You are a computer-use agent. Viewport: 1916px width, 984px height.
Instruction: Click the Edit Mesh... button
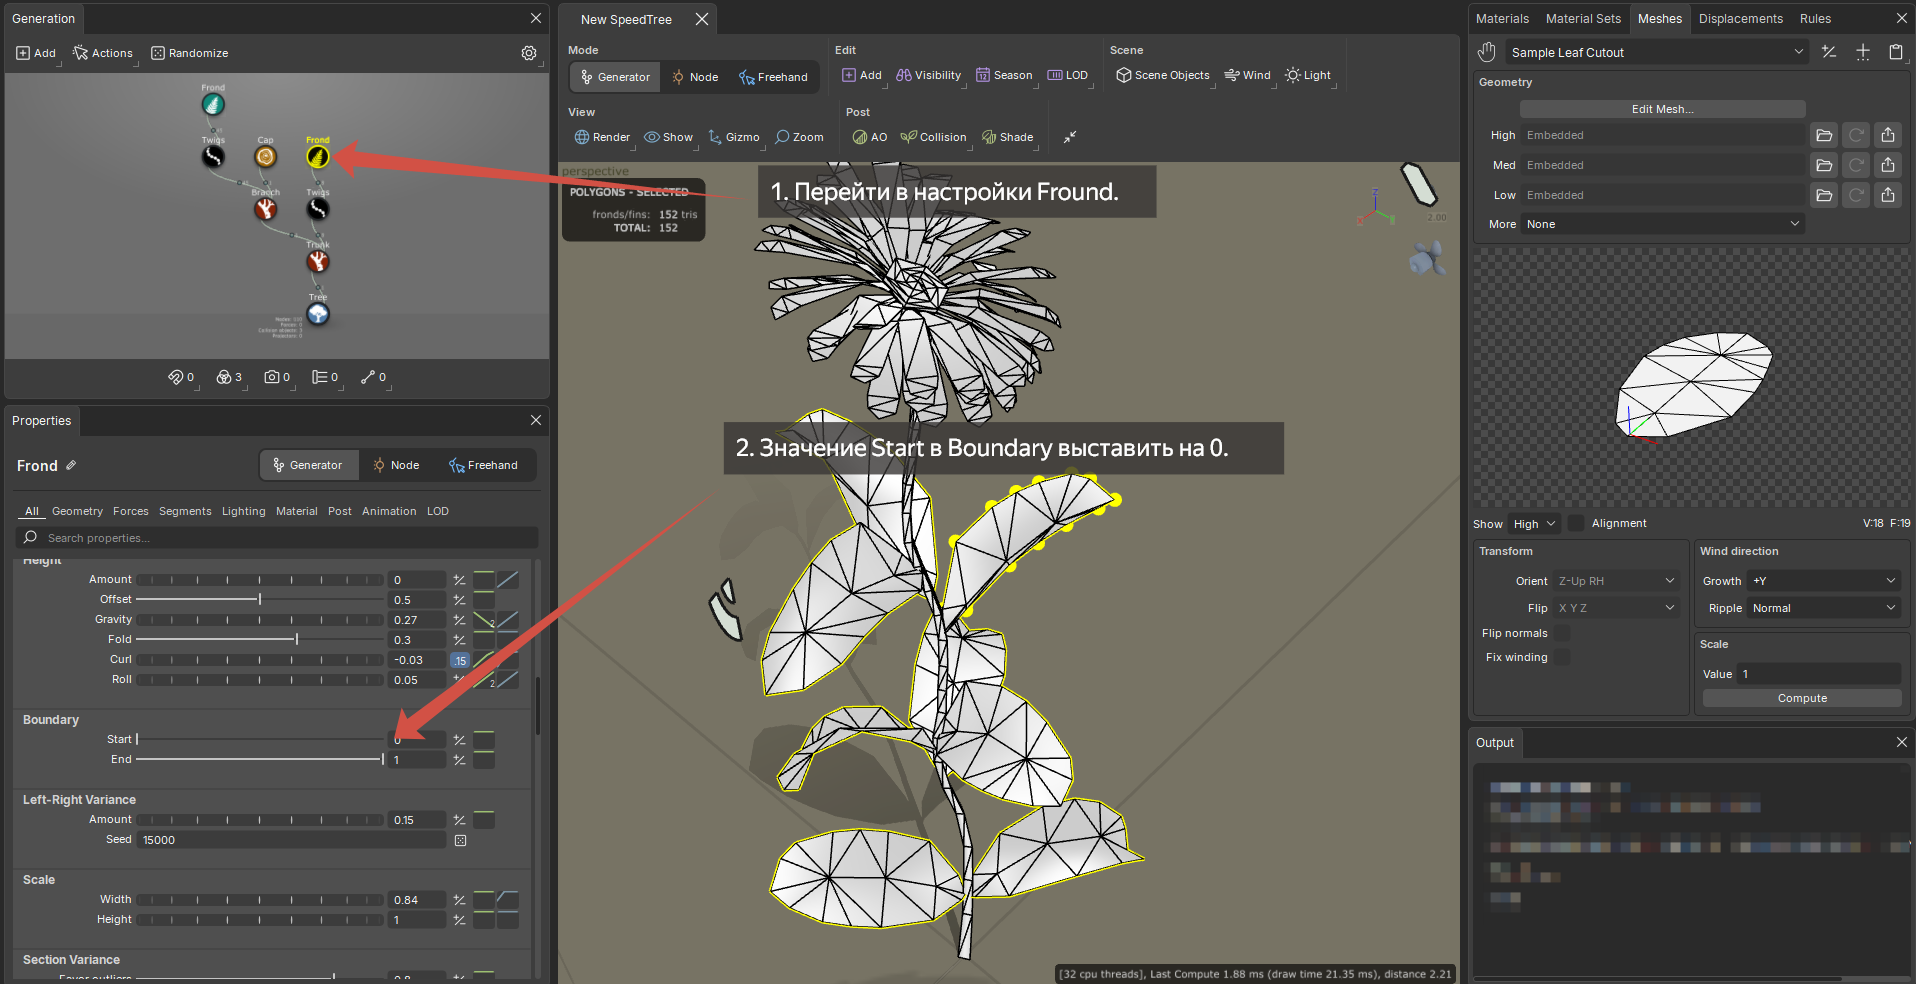(1662, 109)
